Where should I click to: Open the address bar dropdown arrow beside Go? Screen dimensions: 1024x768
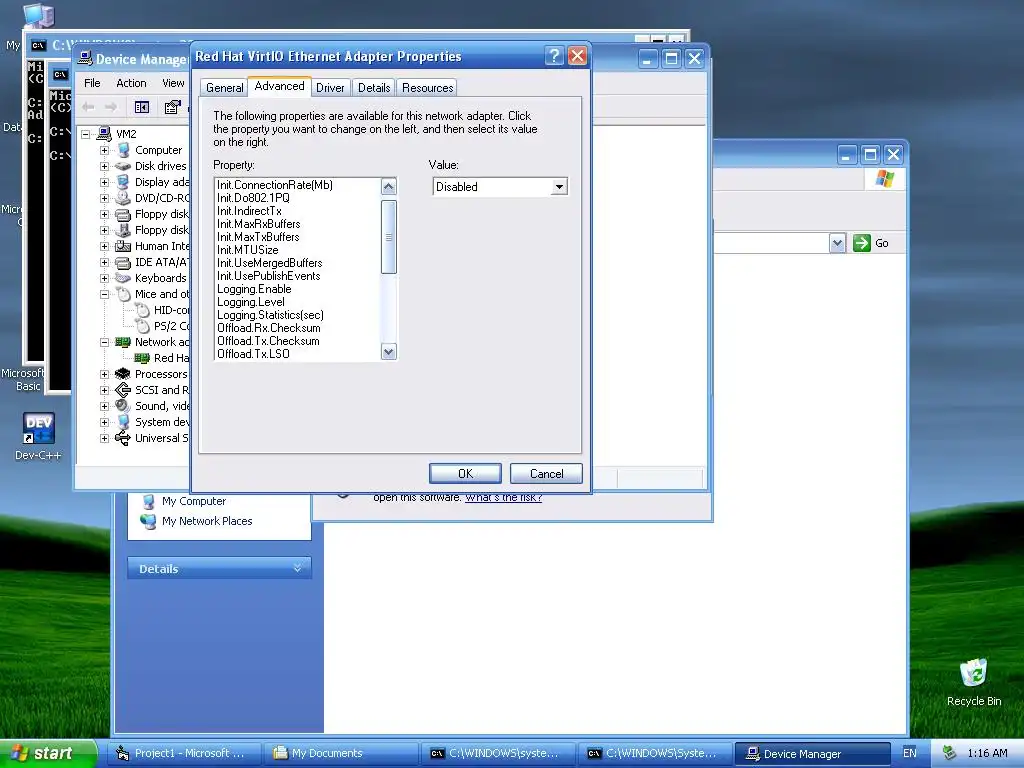[x=837, y=243]
